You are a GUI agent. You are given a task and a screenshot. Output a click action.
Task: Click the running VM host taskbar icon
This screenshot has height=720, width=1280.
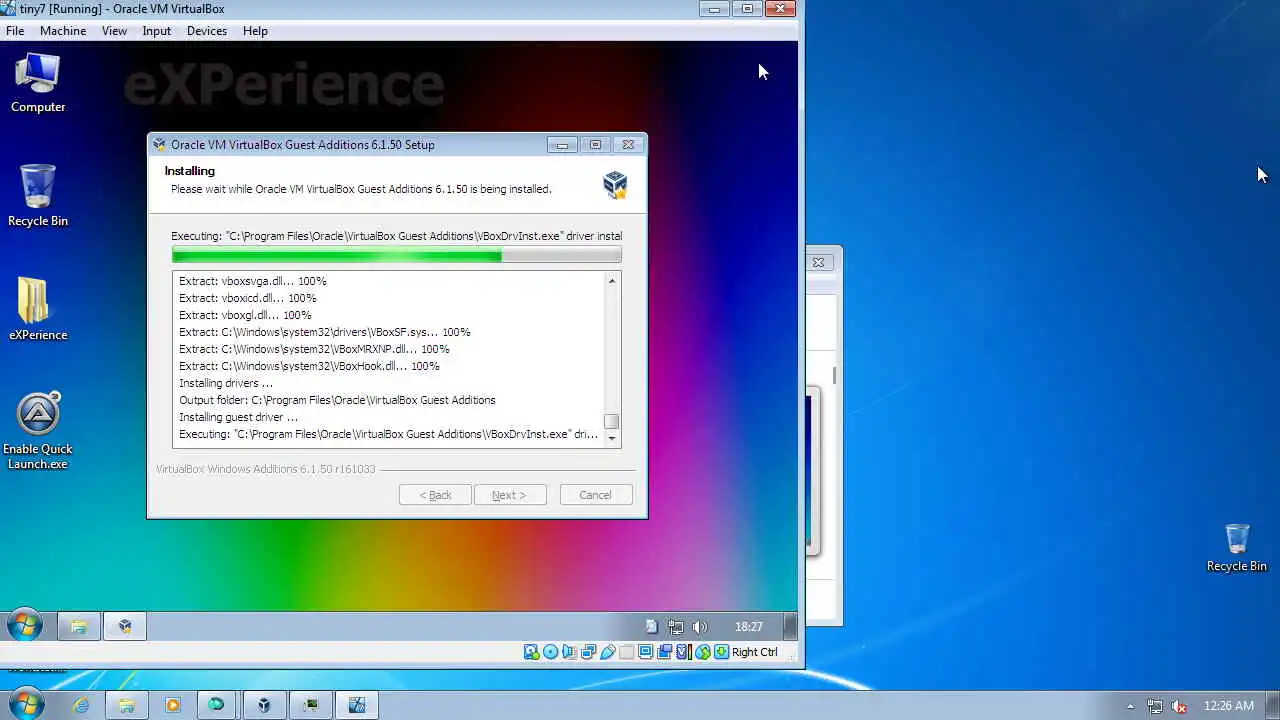pyautogui.click(x=310, y=705)
